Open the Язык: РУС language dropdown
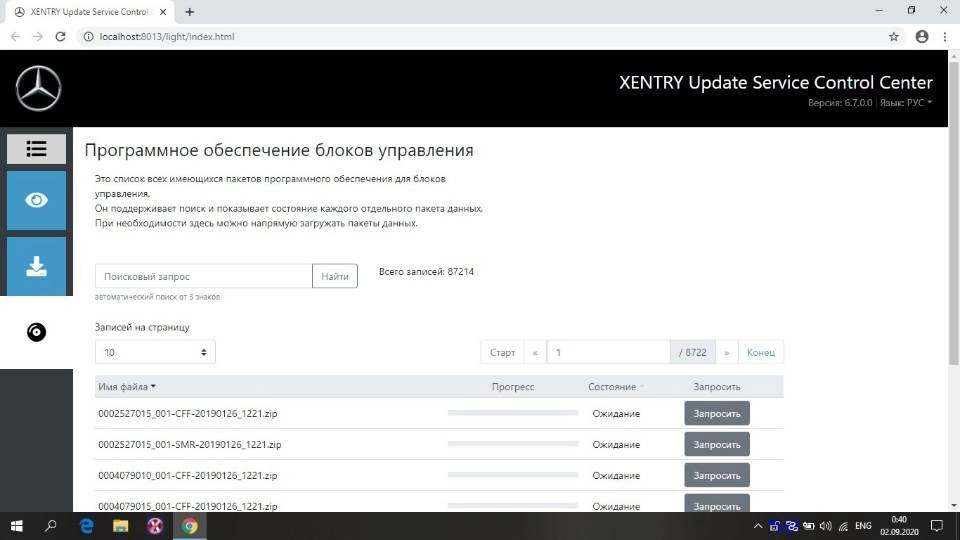The height and width of the screenshot is (540, 960). (x=906, y=103)
